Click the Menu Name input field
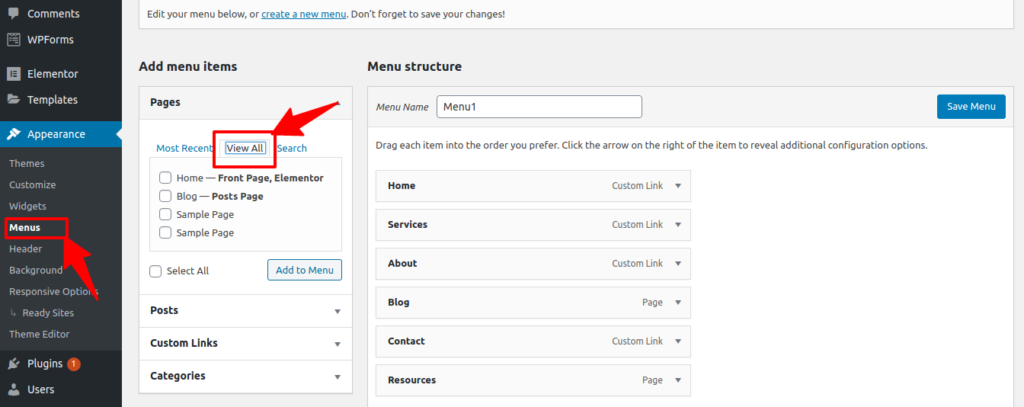Viewport: 1024px width, 407px height. 539,106
